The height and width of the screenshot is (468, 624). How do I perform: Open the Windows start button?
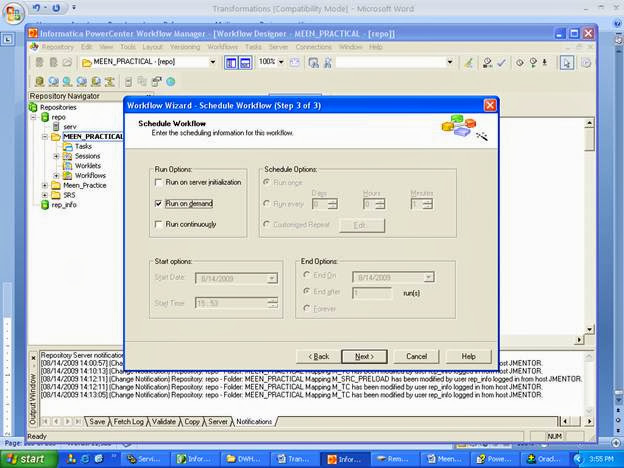26,459
